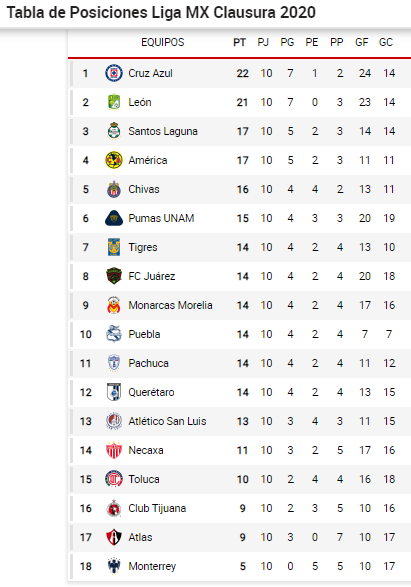Click the Cruz Azul team crest

click(x=114, y=73)
